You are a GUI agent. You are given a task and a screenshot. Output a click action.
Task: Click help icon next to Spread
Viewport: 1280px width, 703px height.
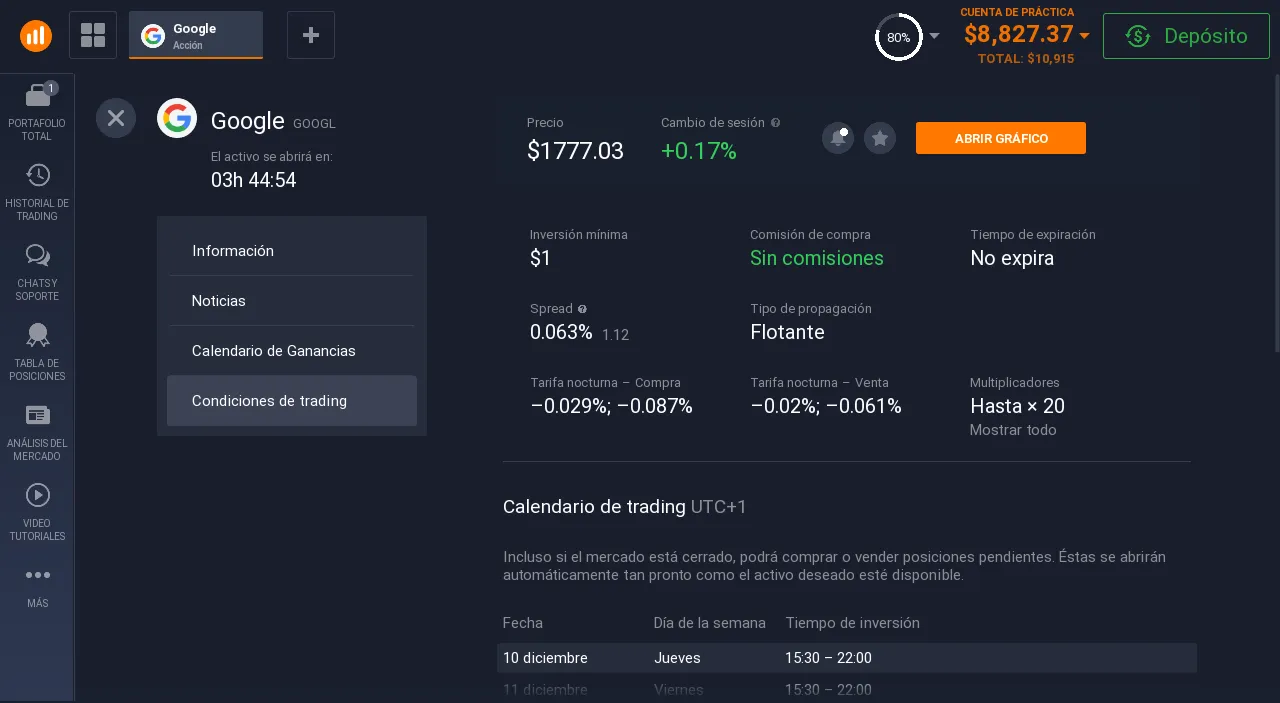tap(583, 309)
